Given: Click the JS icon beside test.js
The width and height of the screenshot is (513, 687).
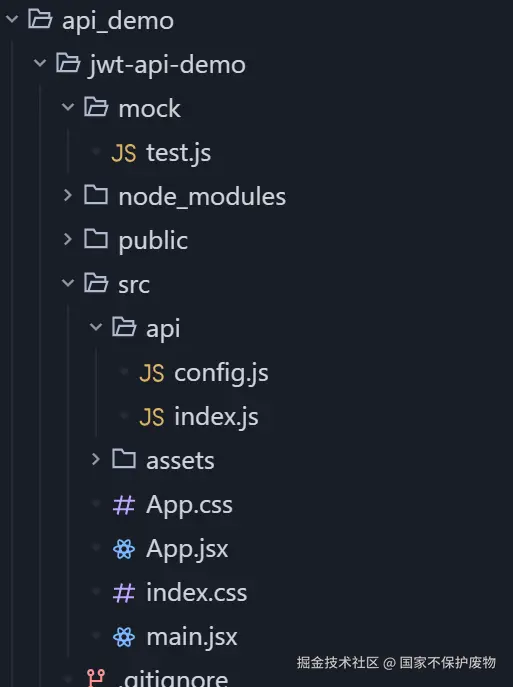Looking at the screenshot, I should click(124, 153).
